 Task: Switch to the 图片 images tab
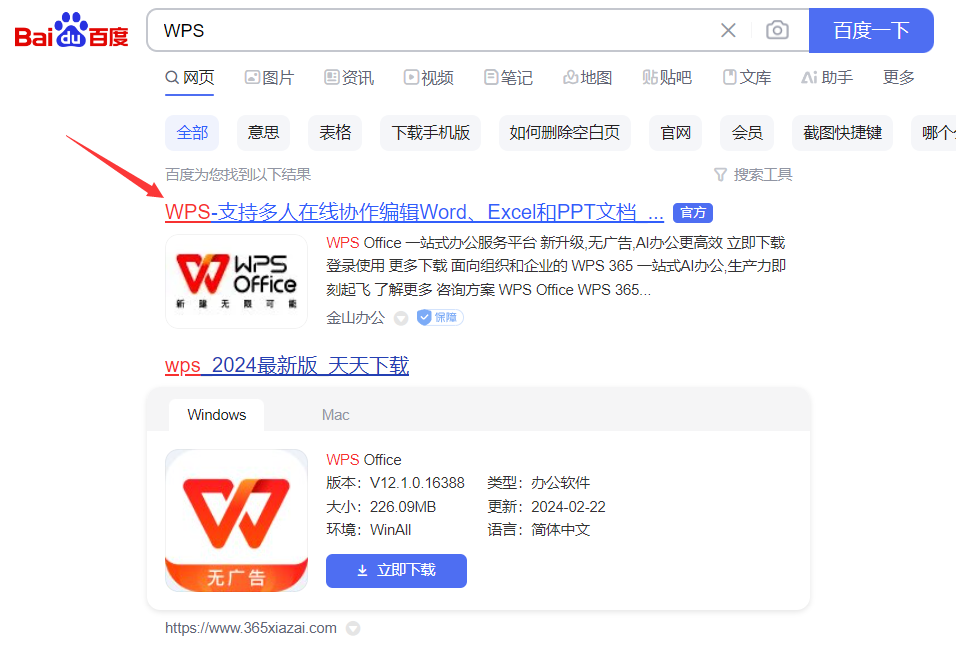click(x=270, y=78)
